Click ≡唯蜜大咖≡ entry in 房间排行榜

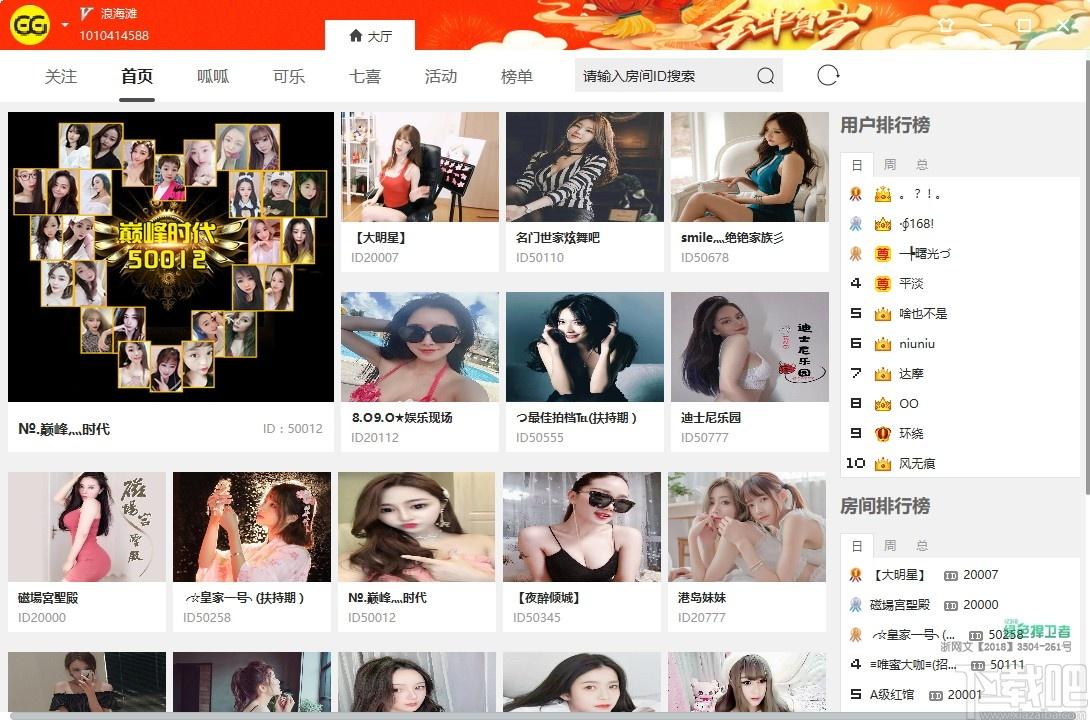click(913, 665)
